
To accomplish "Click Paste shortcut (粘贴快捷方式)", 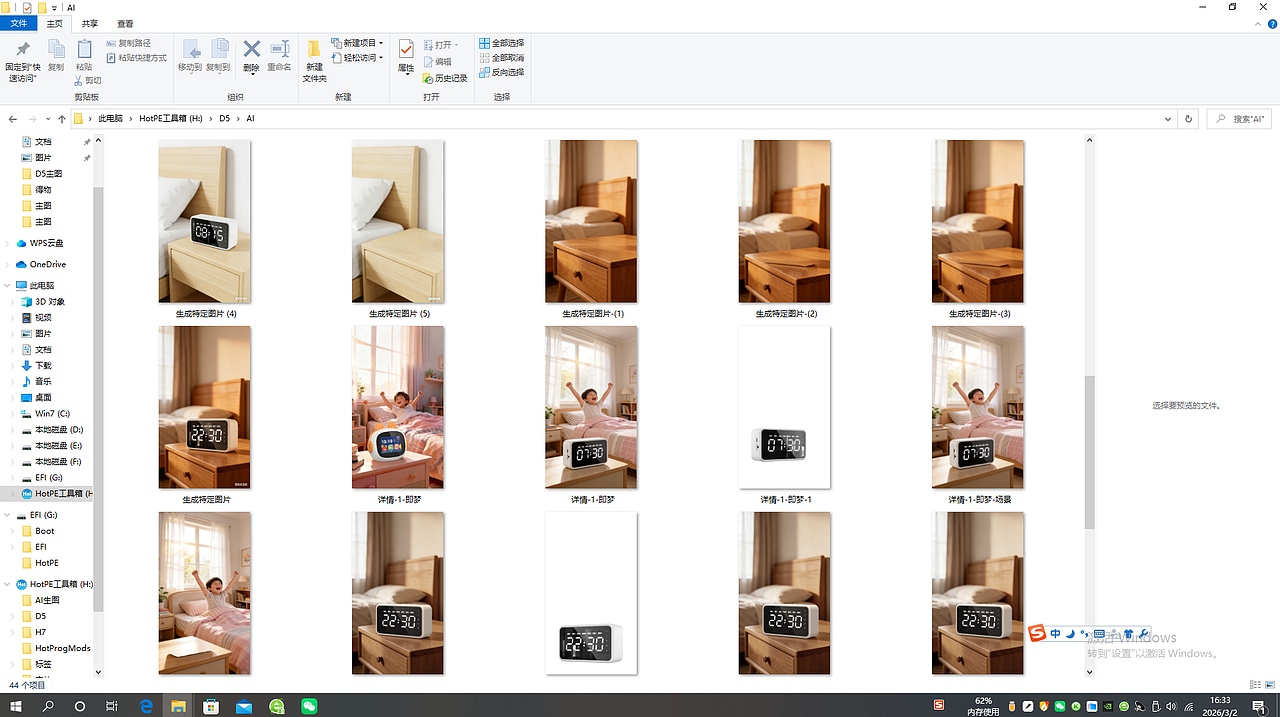I will click(x=136, y=58).
